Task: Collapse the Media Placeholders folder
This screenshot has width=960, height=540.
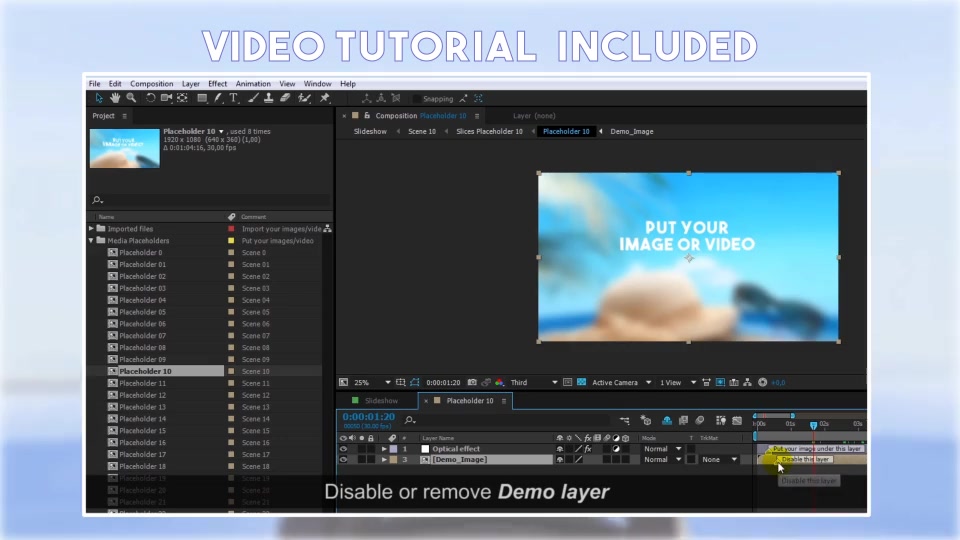Action: (91, 241)
